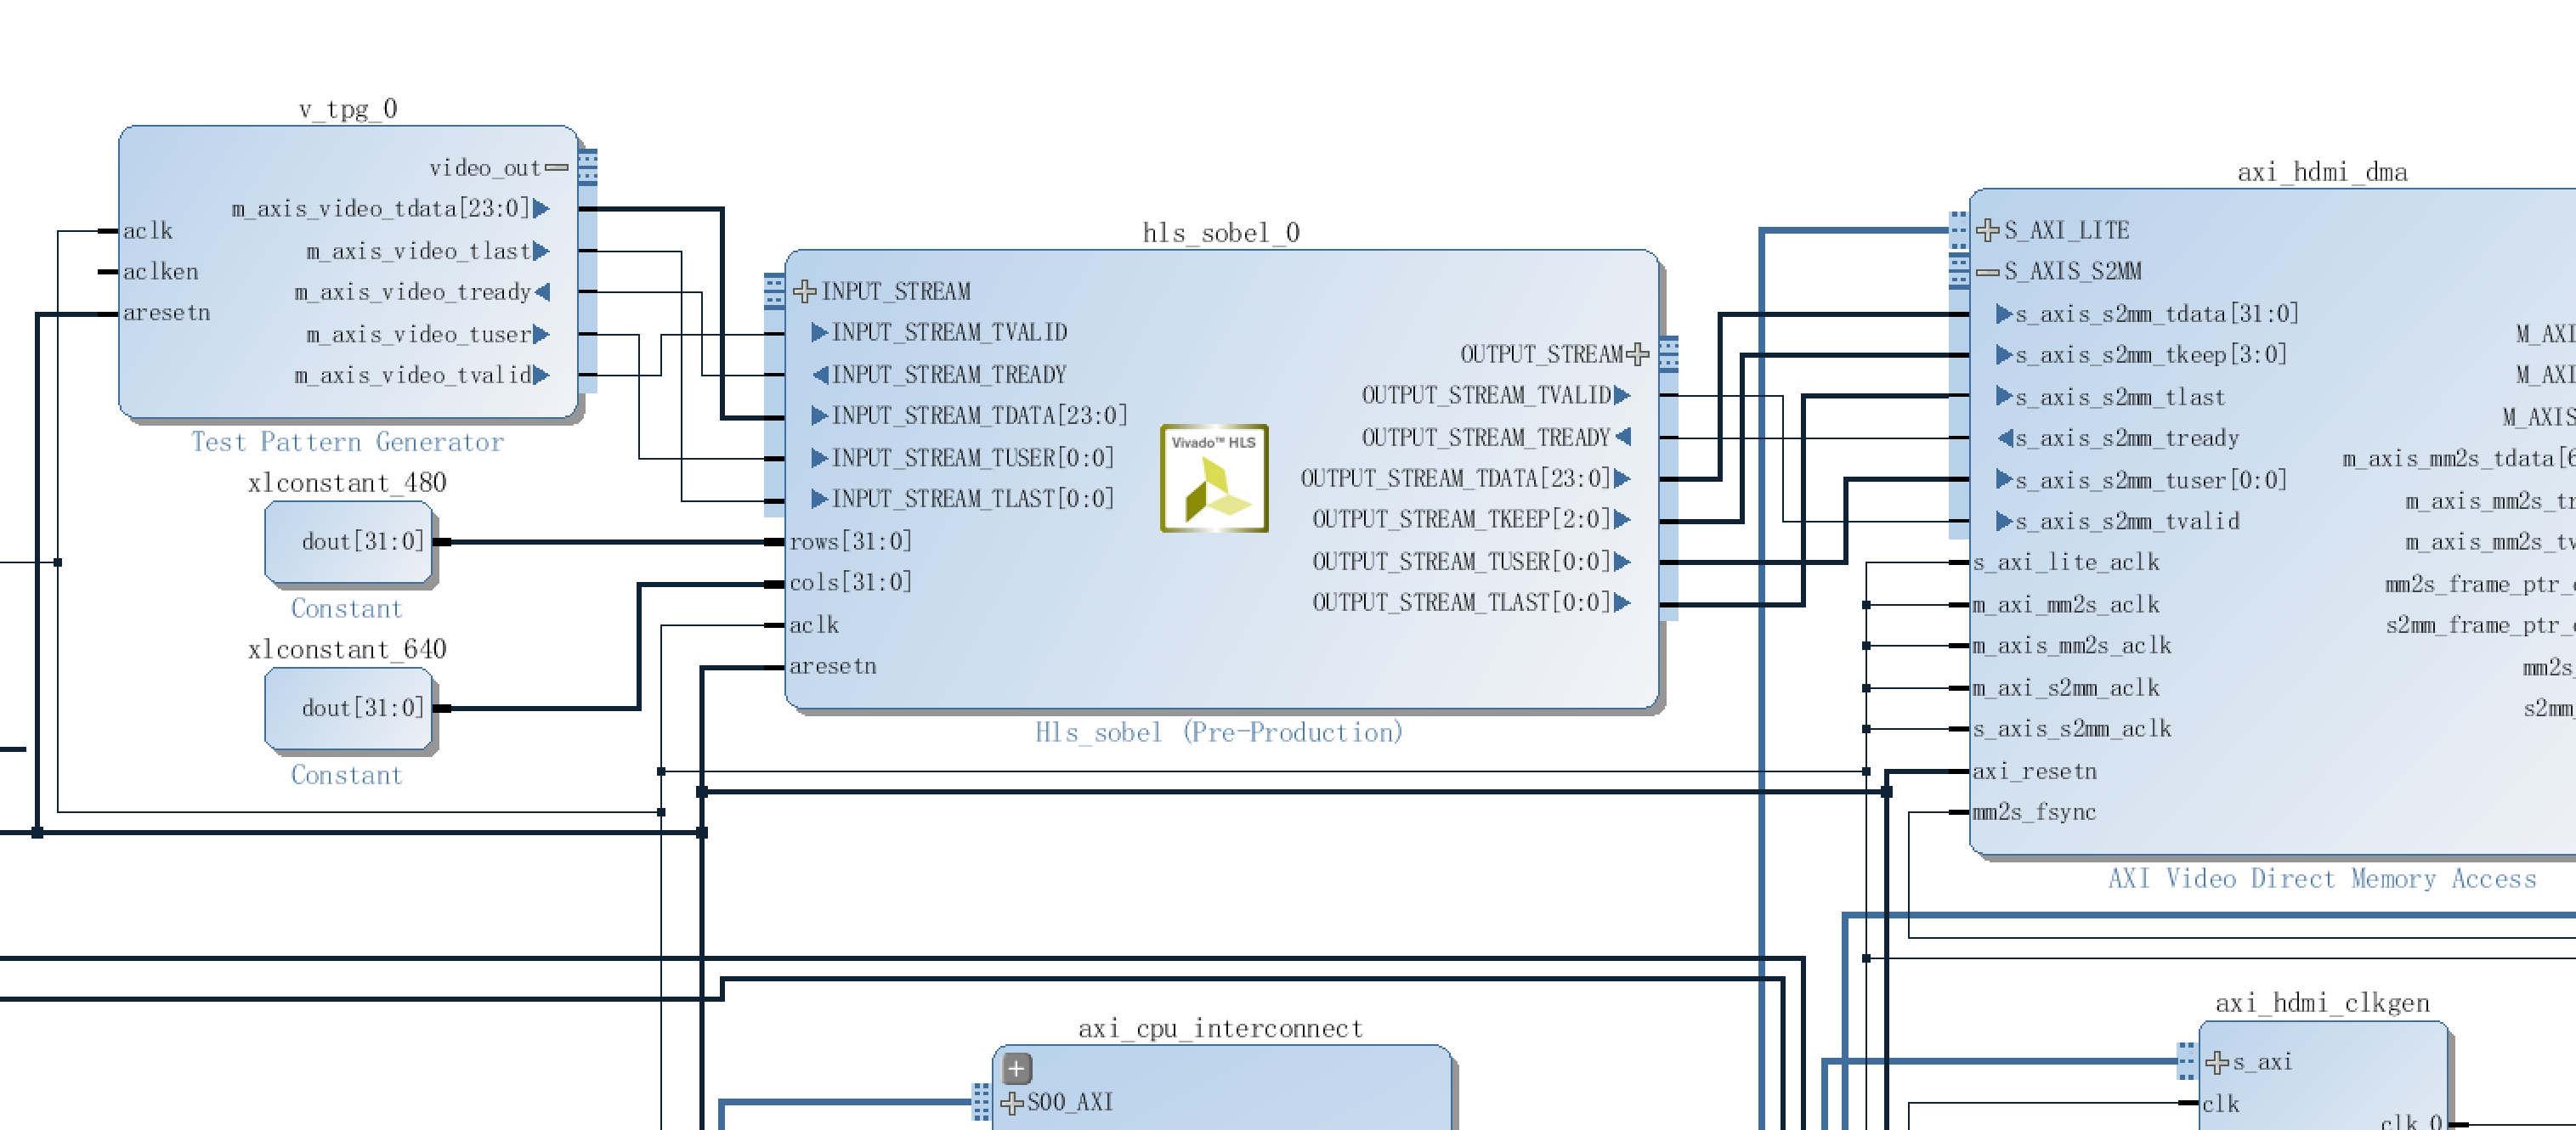2576x1130 pixels.
Task: Select the dout[31:0] port of xlconstant_480
Action: point(363,541)
